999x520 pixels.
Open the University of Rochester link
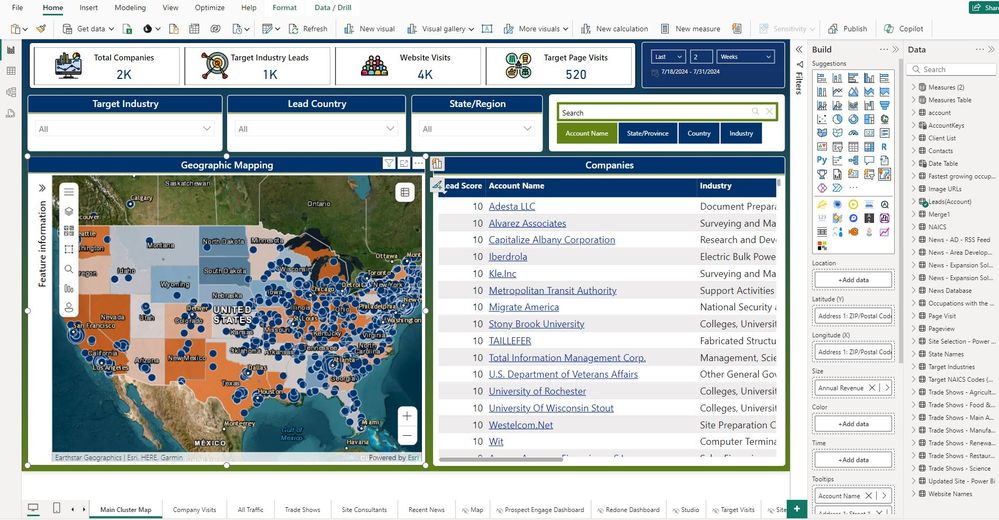coord(537,391)
